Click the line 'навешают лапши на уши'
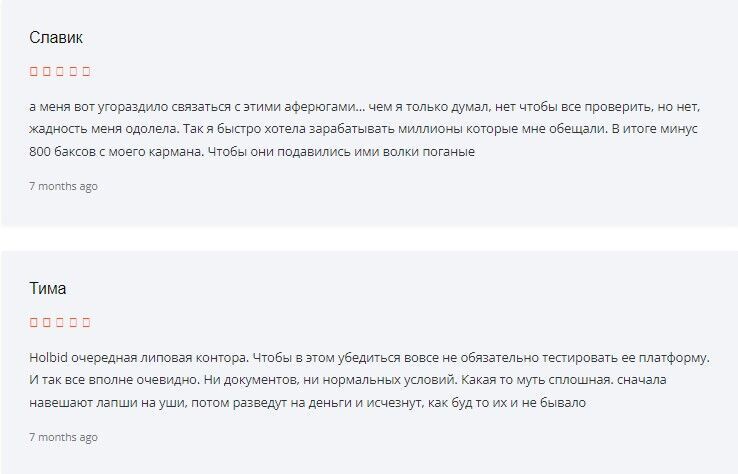Viewport: 738px width, 474px height. pos(307,402)
